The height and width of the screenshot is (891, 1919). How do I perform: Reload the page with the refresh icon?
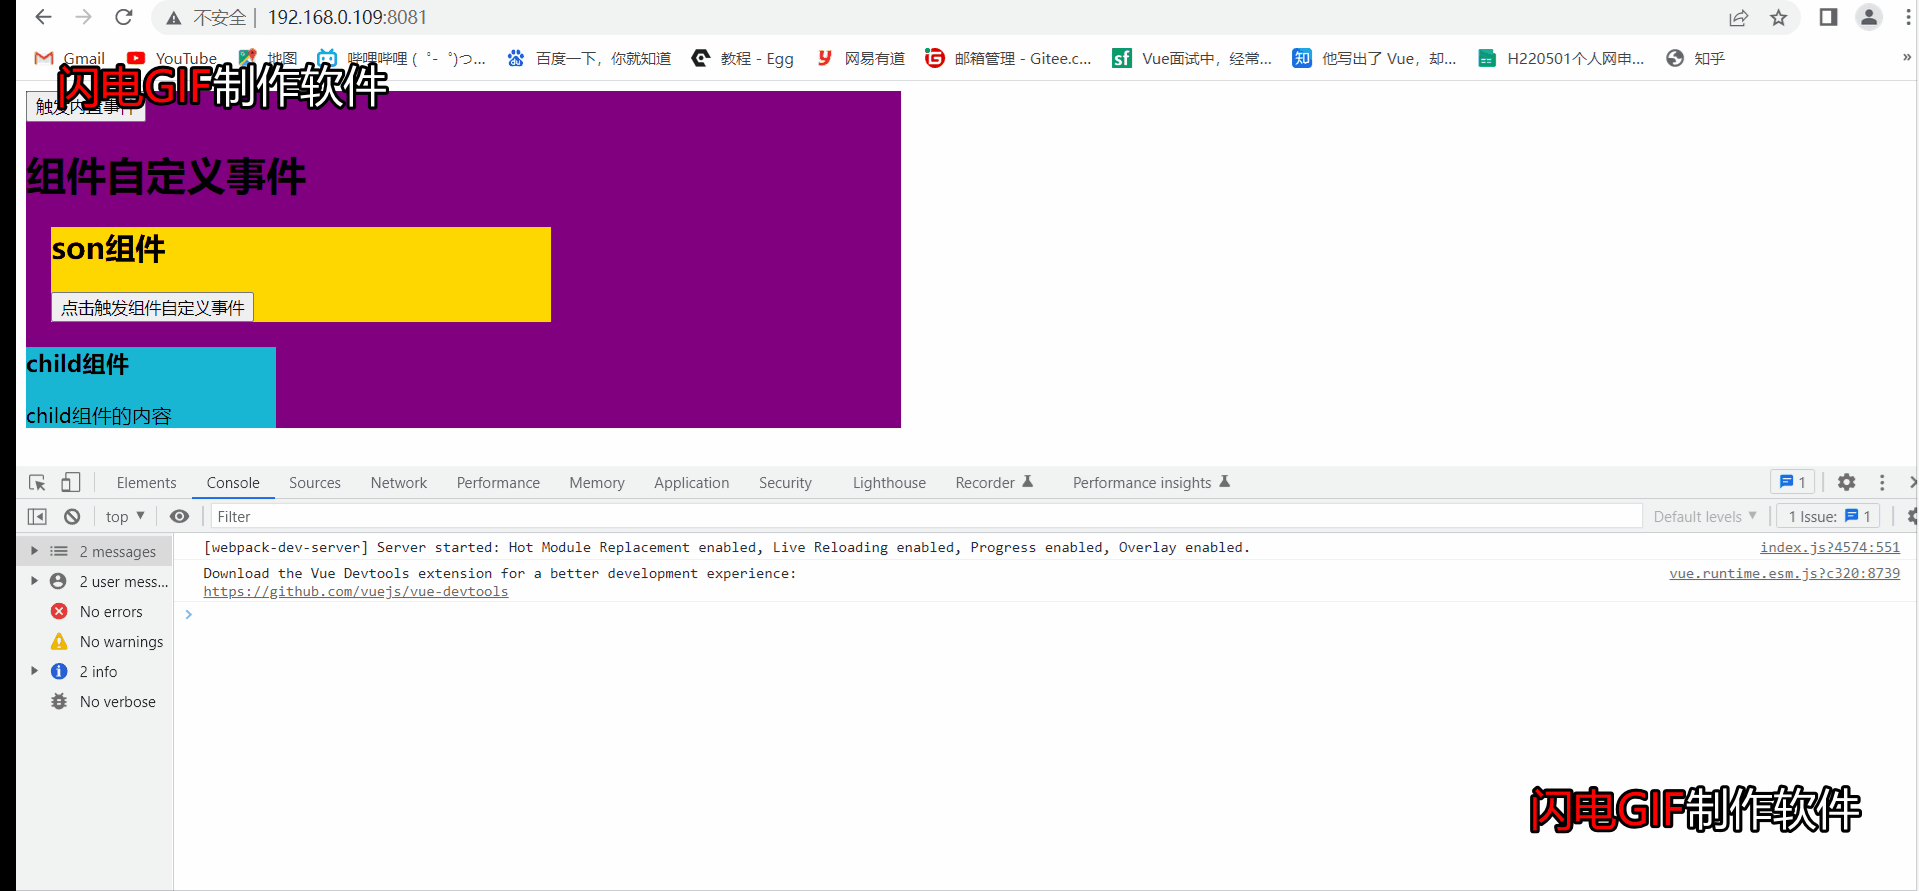point(123,17)
